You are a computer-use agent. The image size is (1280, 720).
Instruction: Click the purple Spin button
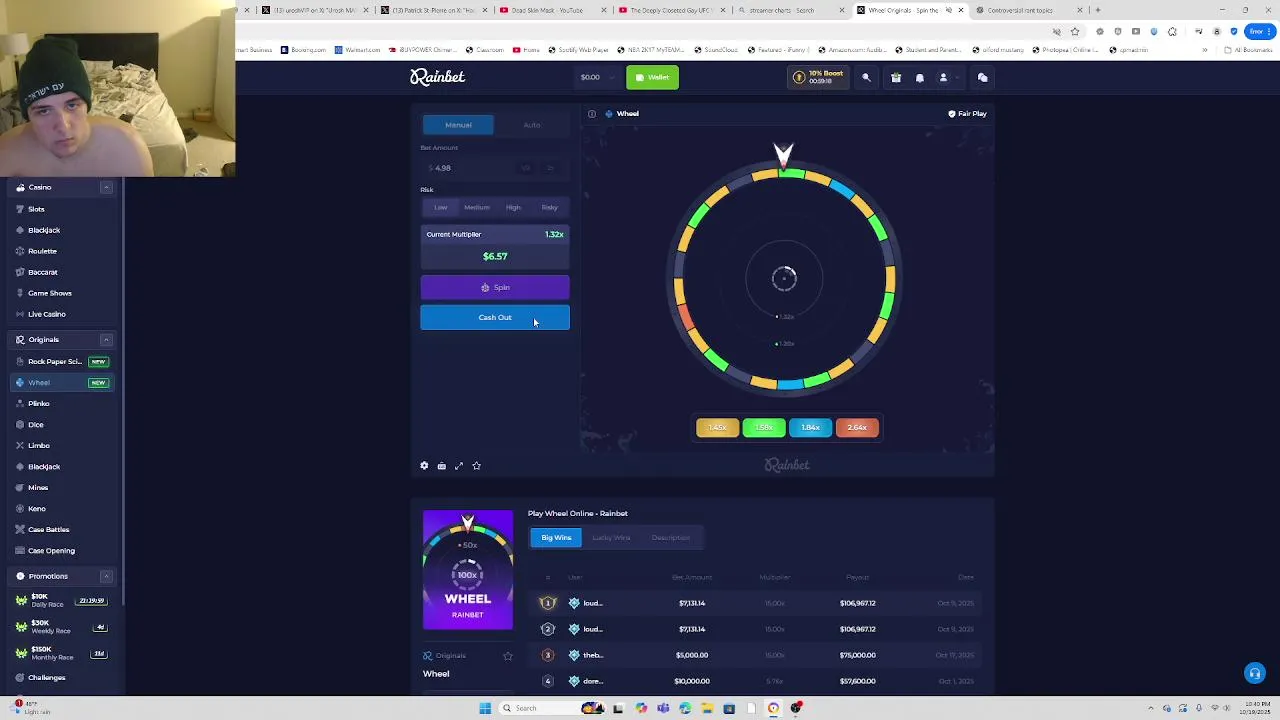tap(495, 287)
